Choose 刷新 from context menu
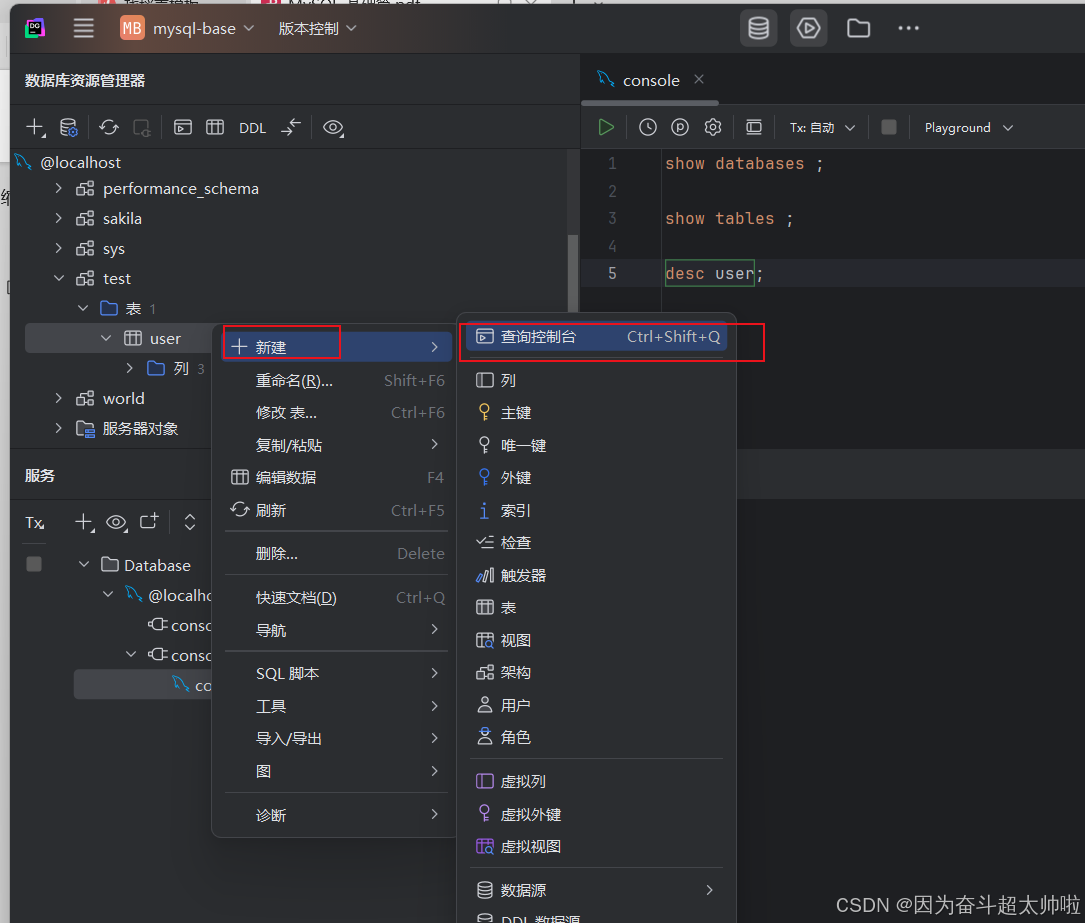Viewport: 1085px width, 923px height. tap(336, 511)
